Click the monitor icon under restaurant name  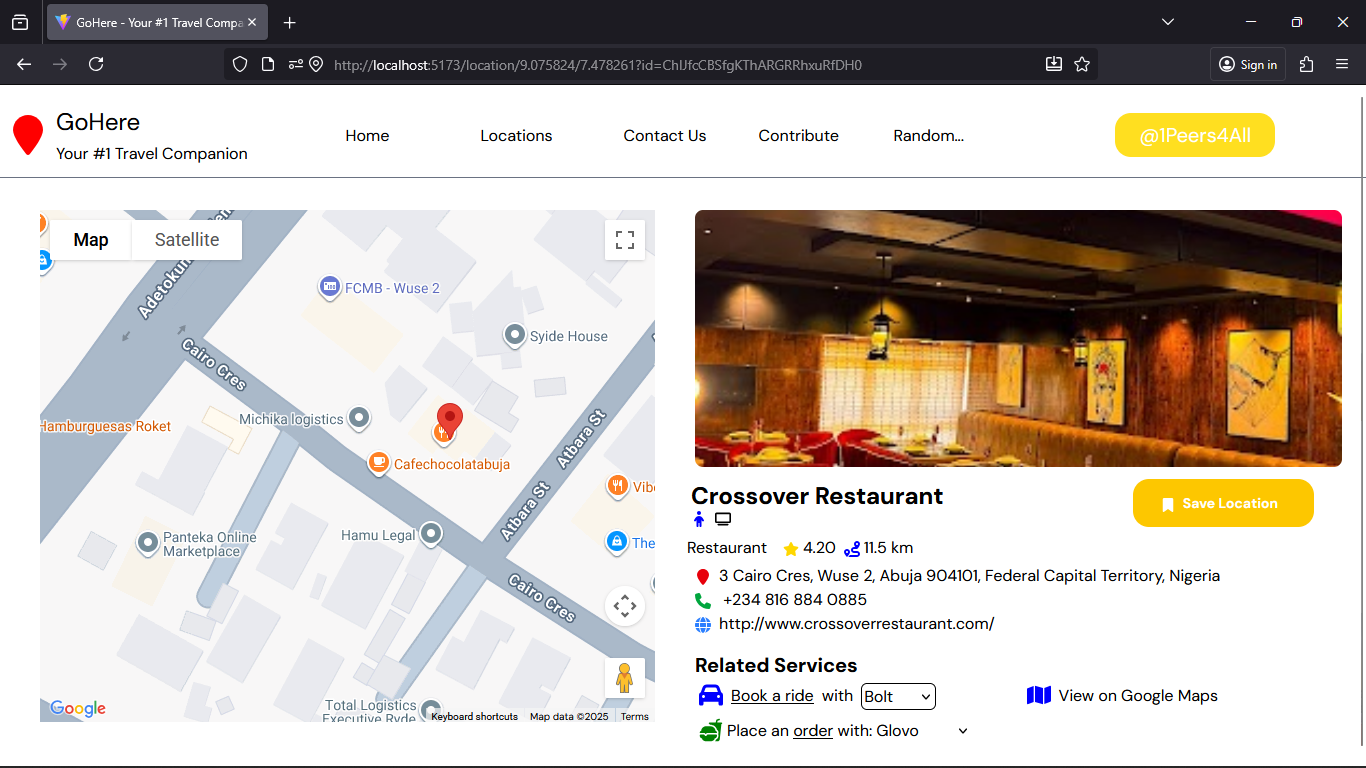click(723, 519)
